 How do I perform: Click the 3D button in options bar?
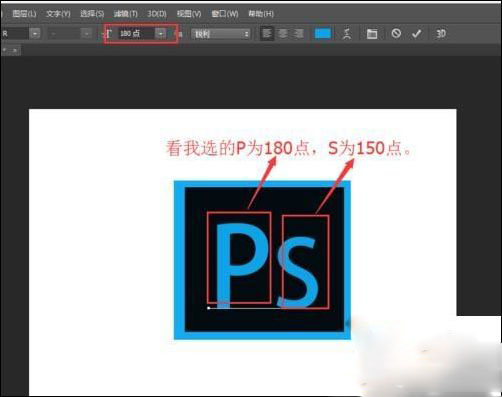click(x=441, y=34)
